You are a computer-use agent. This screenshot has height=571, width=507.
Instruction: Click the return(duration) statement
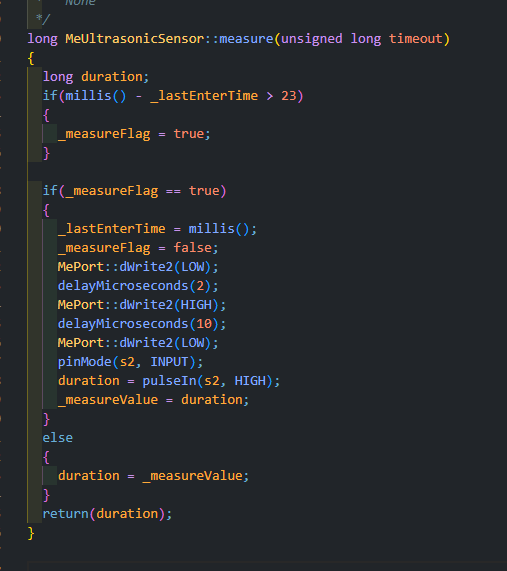tap(107, 514)
